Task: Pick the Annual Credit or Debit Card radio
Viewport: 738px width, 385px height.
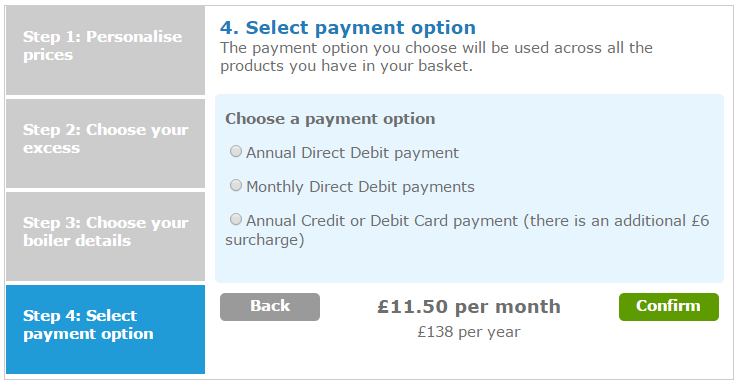Action: 236,219
